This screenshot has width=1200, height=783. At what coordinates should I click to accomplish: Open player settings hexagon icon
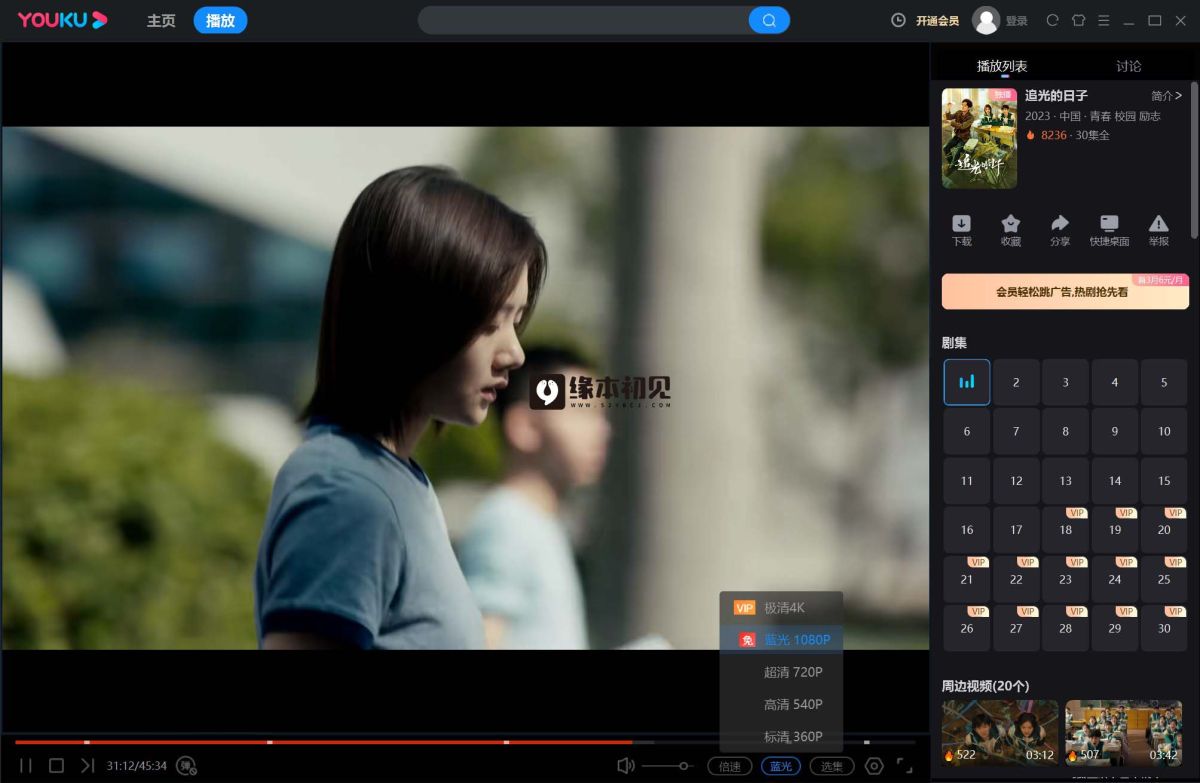(874, 766)
